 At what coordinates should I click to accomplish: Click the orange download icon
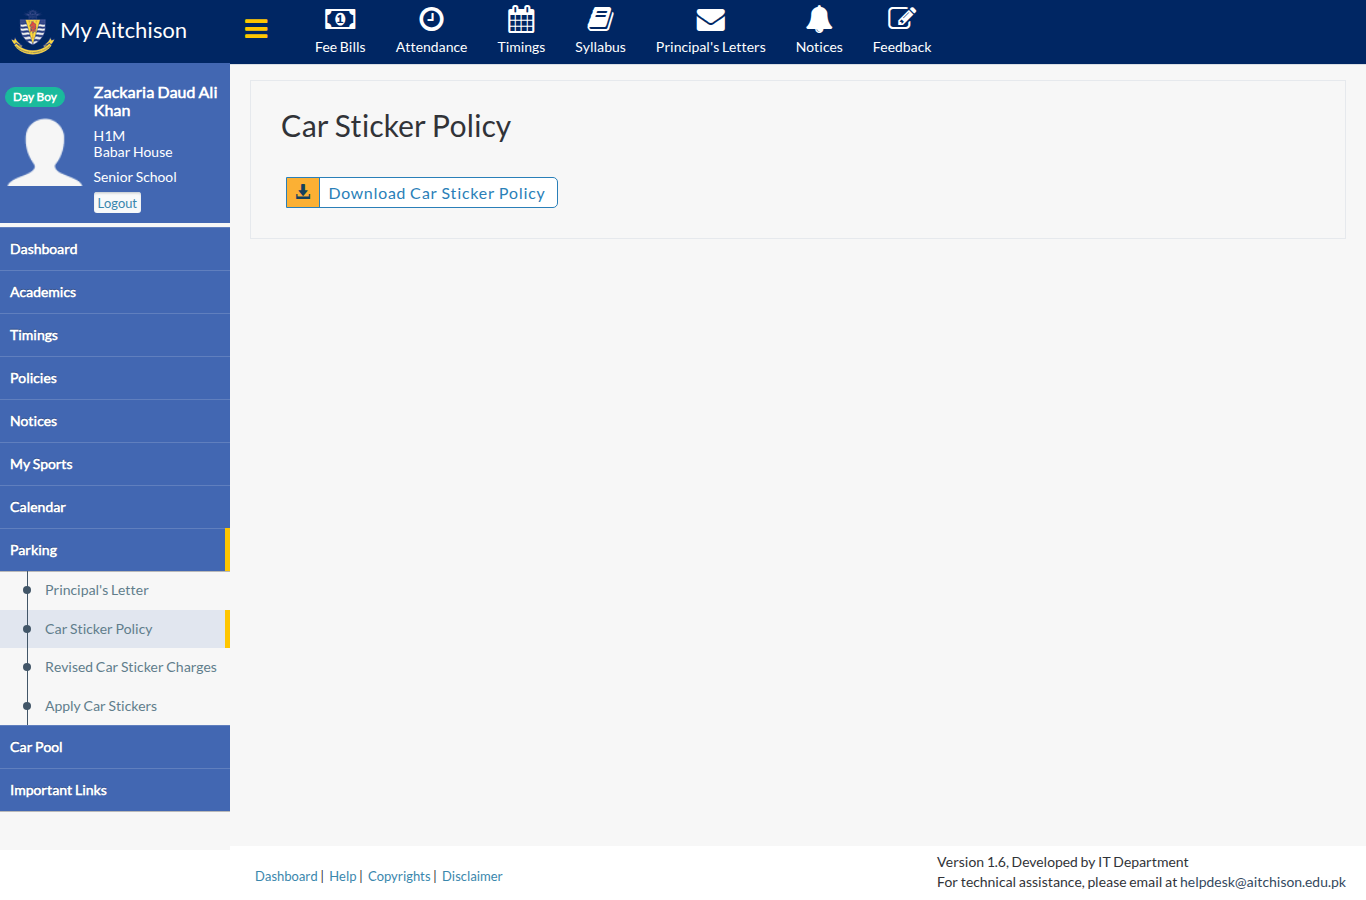click(x=303, y=193)
